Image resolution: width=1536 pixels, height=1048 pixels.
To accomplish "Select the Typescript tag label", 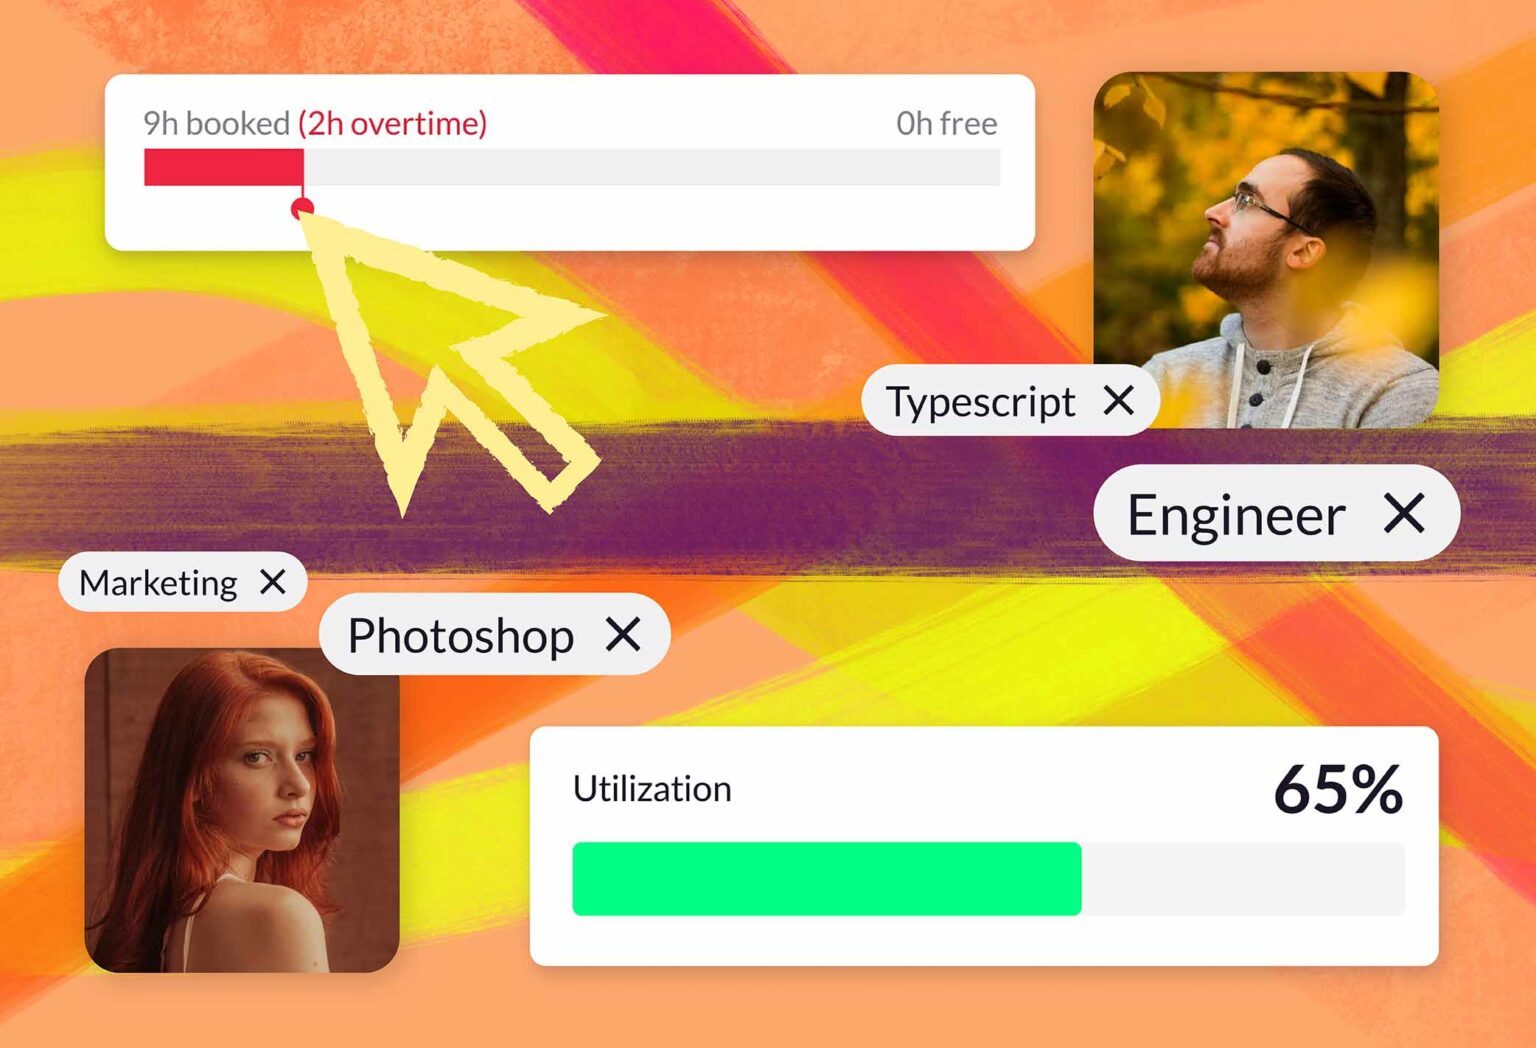I will tap(980, 402).
